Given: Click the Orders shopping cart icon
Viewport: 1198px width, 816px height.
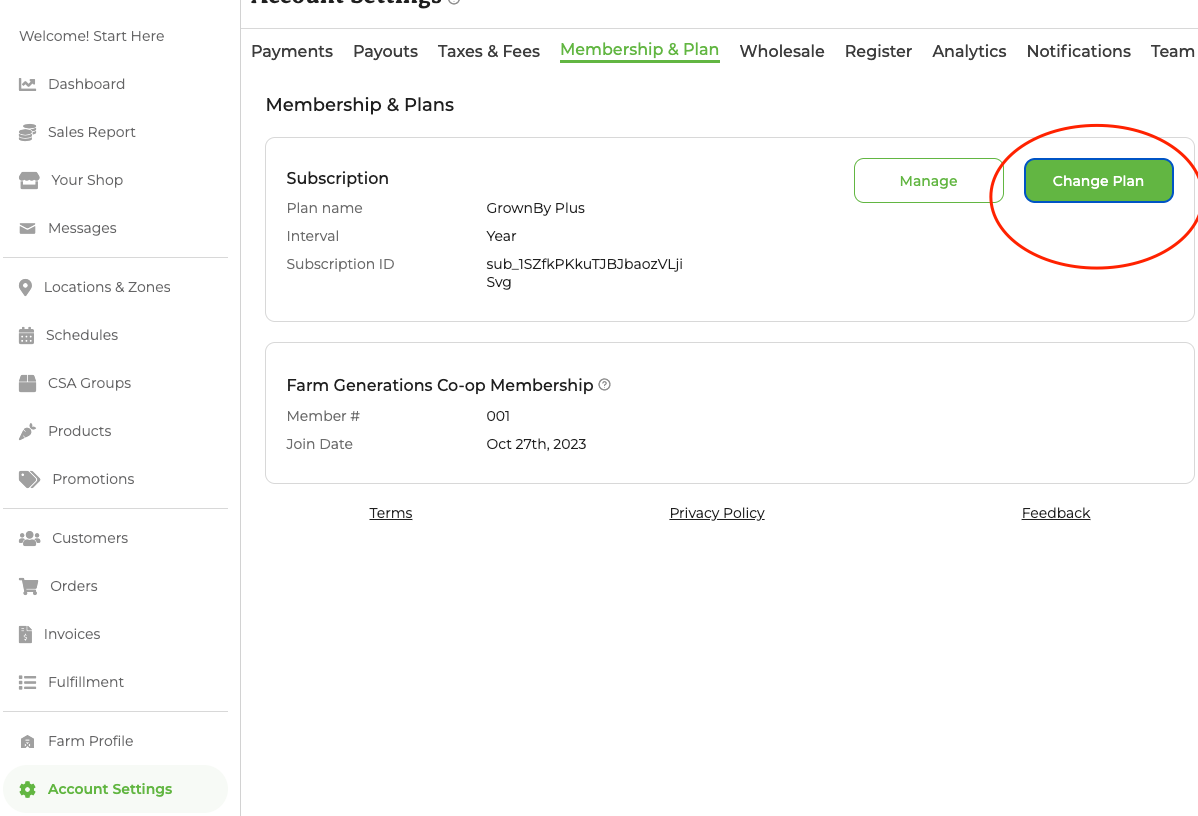Looking at the screenshot, I should pyautogui.click(x=29, y=586).
